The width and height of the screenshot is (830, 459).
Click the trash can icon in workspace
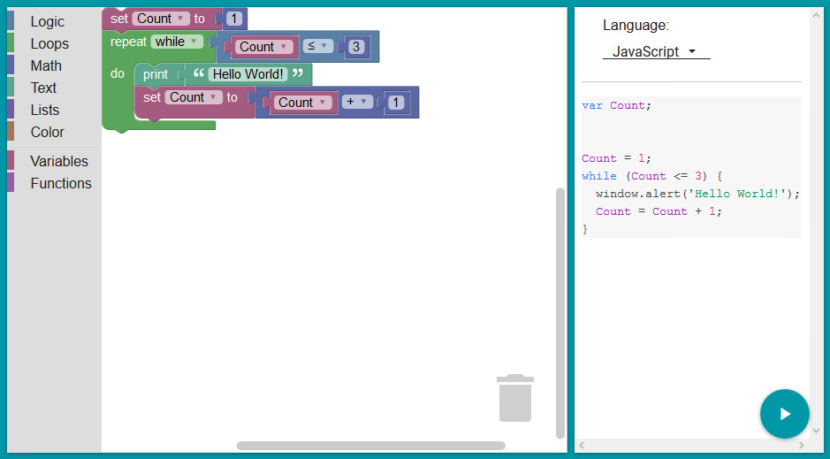click(515, 398)
